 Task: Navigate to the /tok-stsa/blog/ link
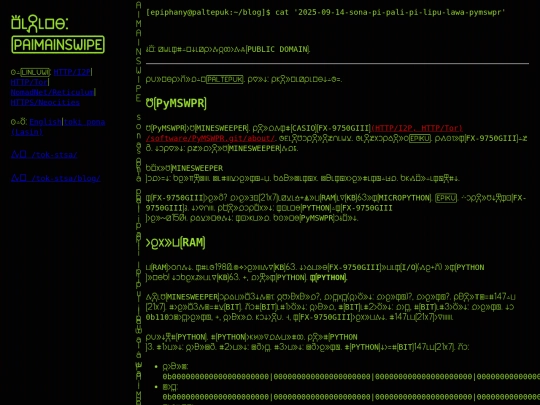[55, 178]
